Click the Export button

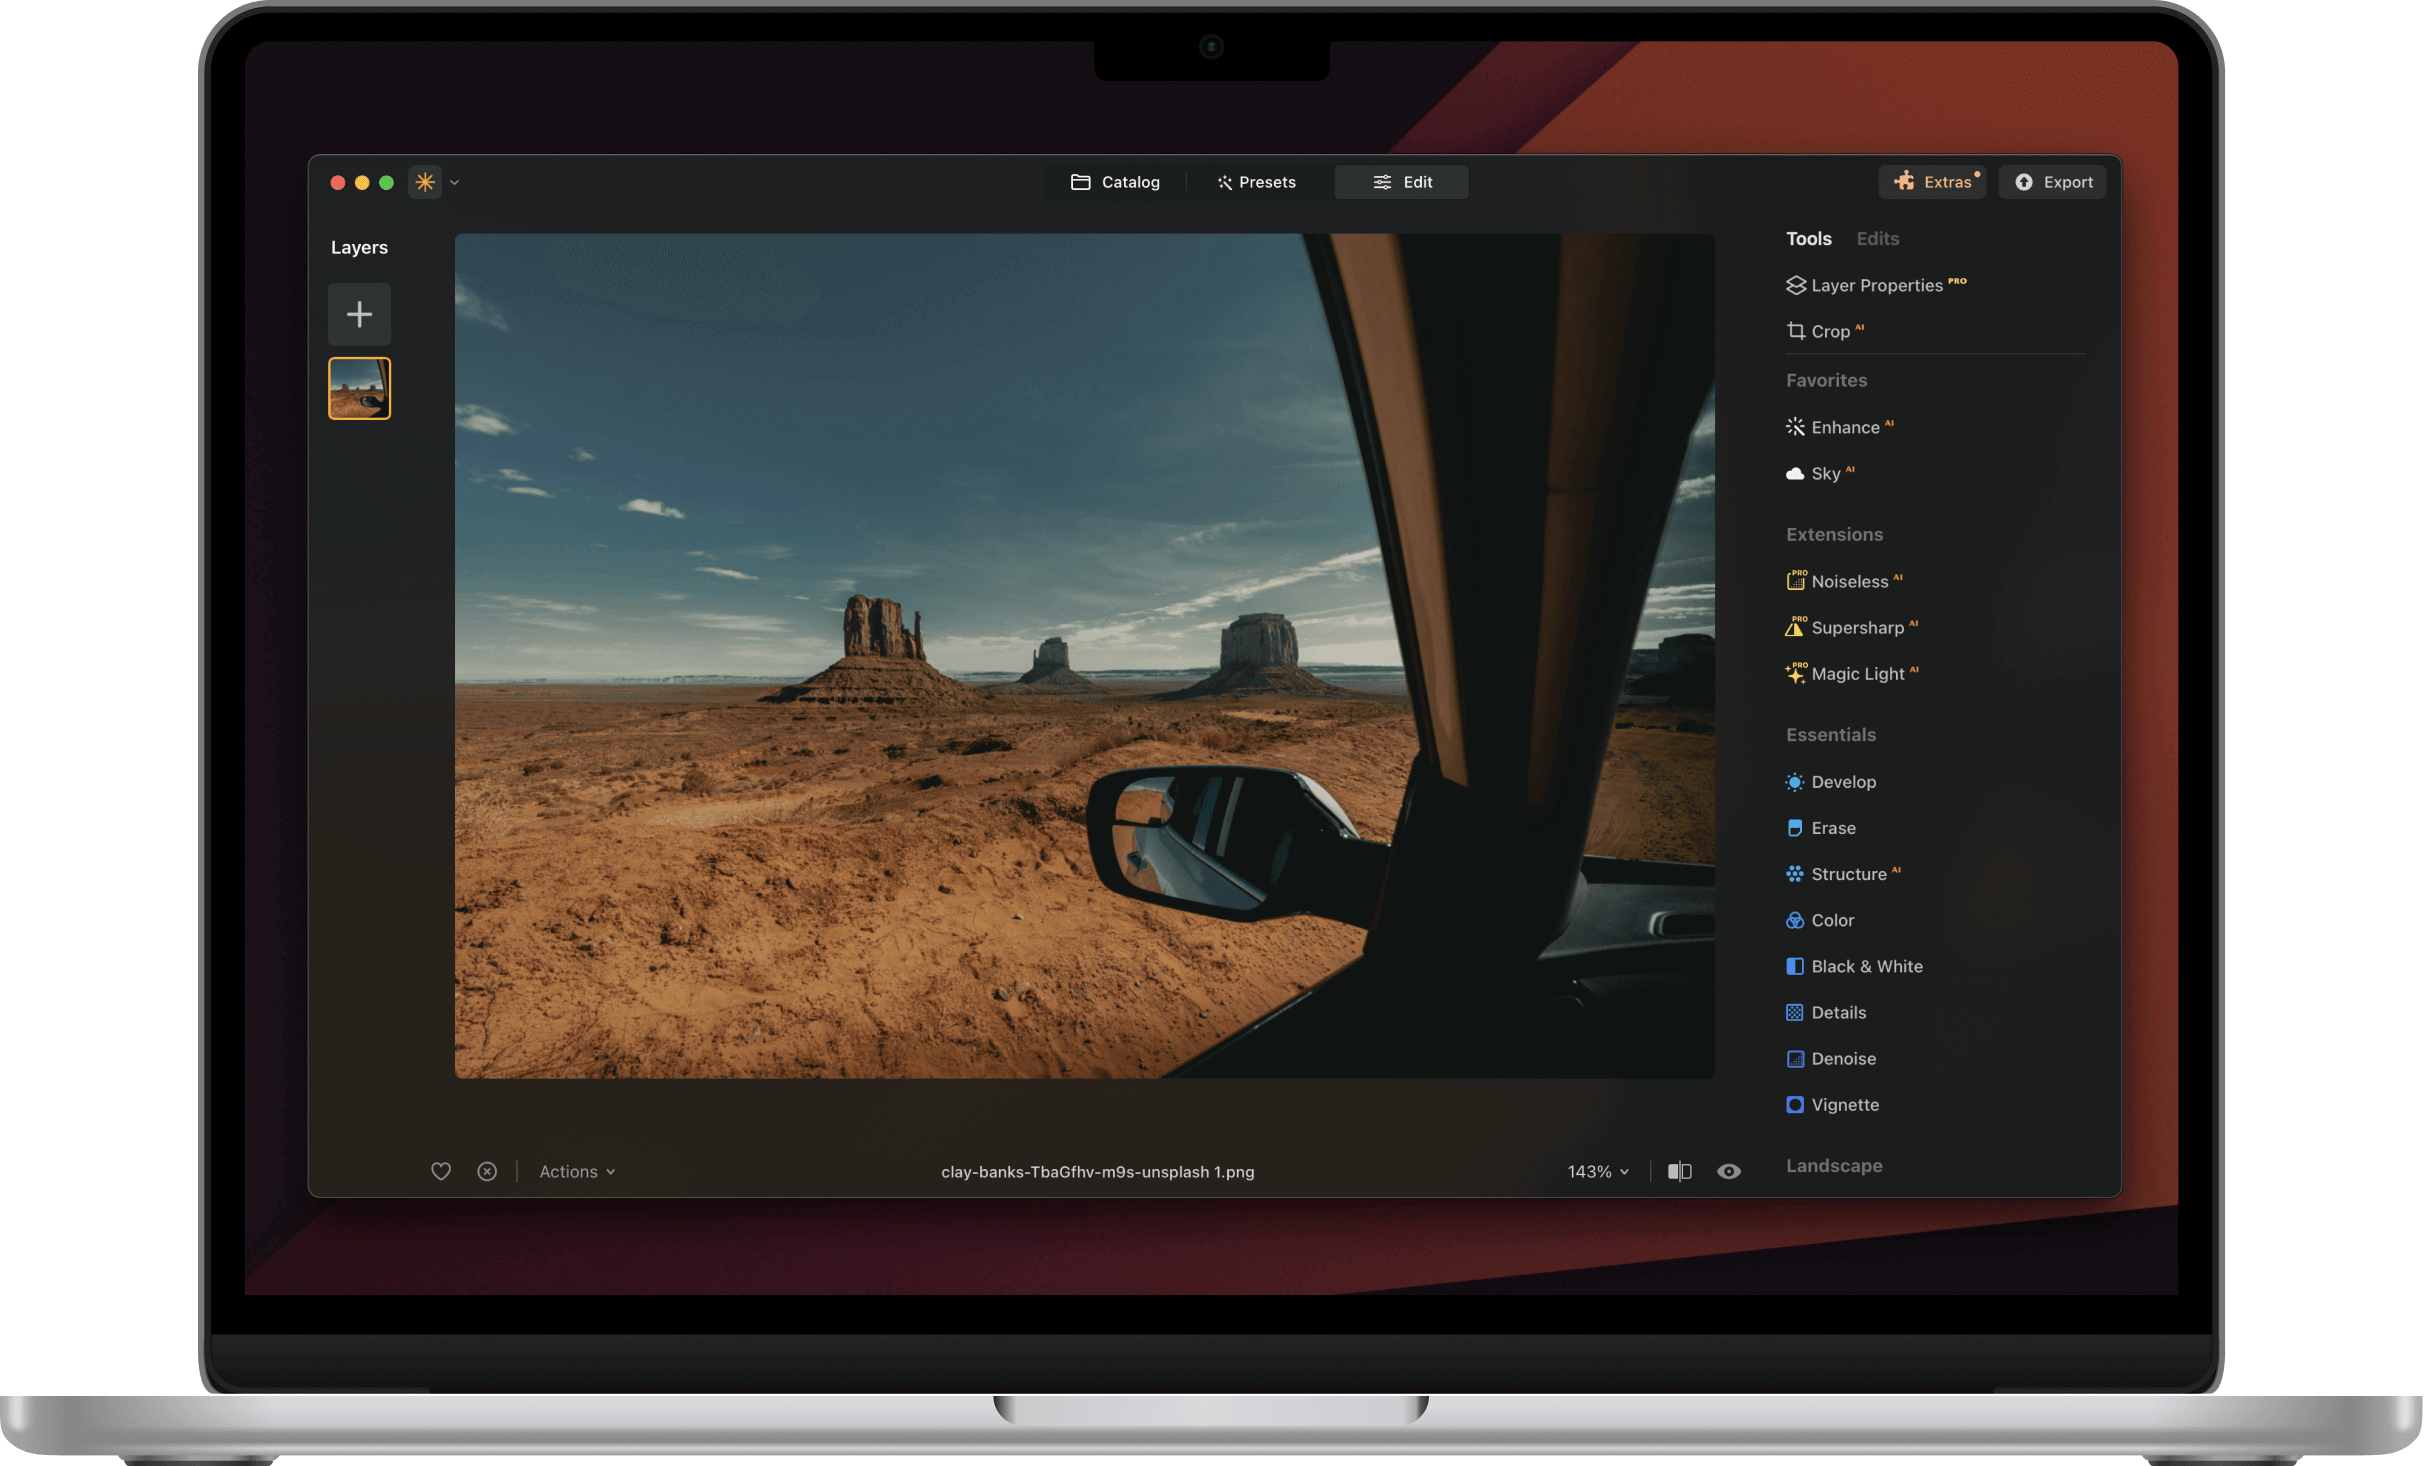2052,182
